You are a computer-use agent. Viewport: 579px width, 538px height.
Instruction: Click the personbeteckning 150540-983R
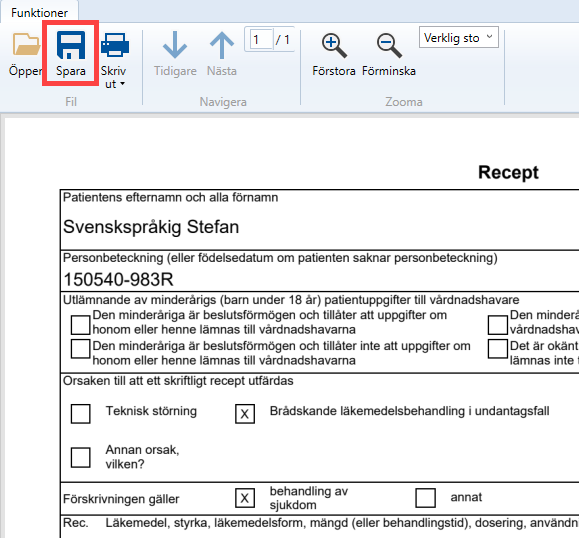pos(119,280)
